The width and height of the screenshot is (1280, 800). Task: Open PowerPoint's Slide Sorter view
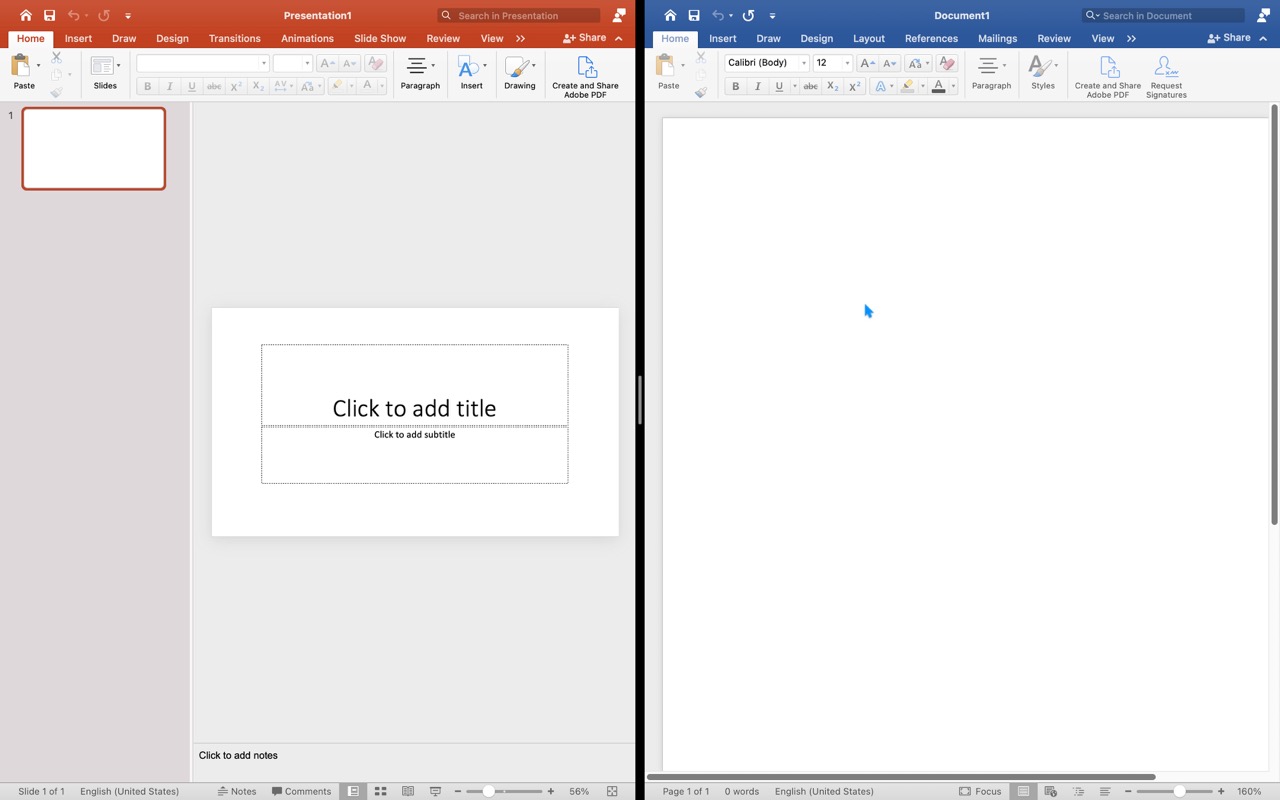click(x=381, y=791)
